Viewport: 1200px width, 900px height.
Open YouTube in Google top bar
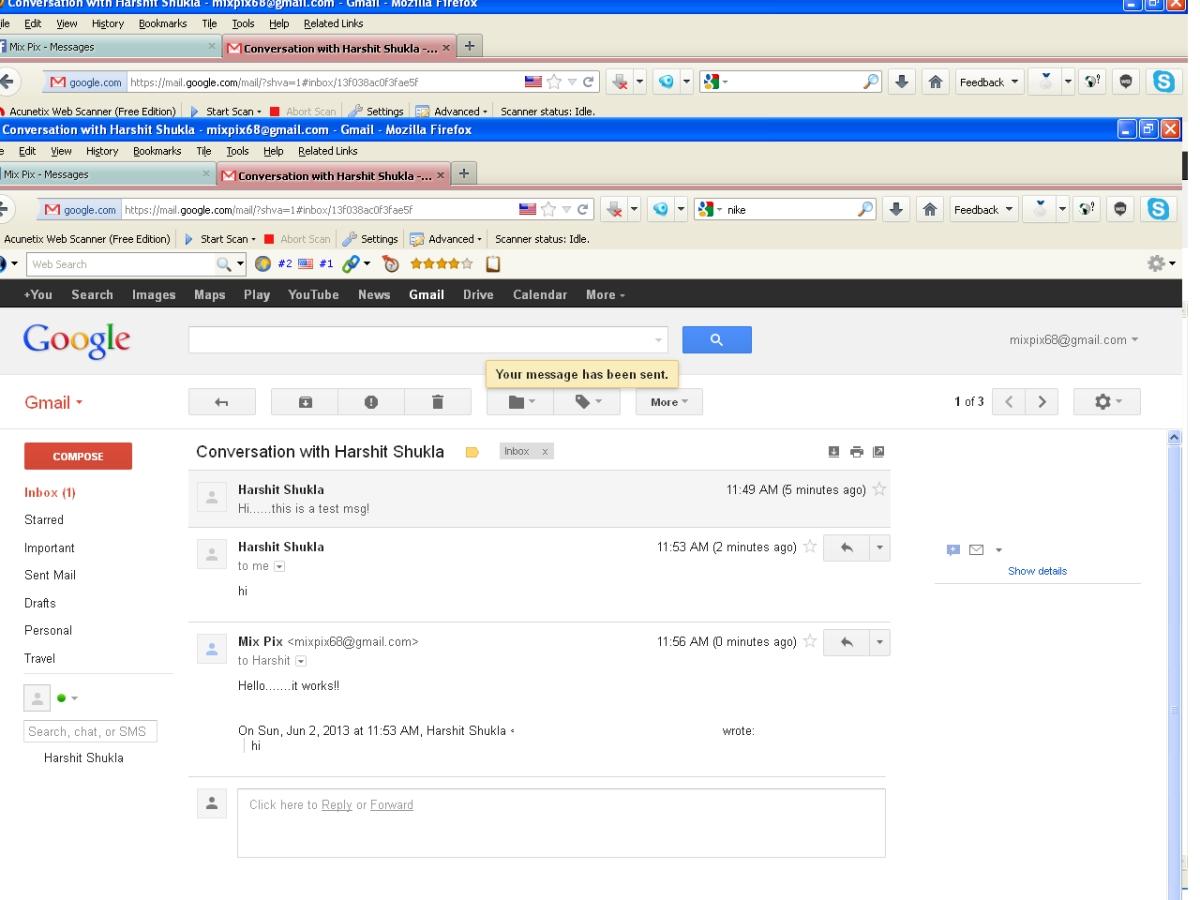pyautogui.click(x=313, y=295)
